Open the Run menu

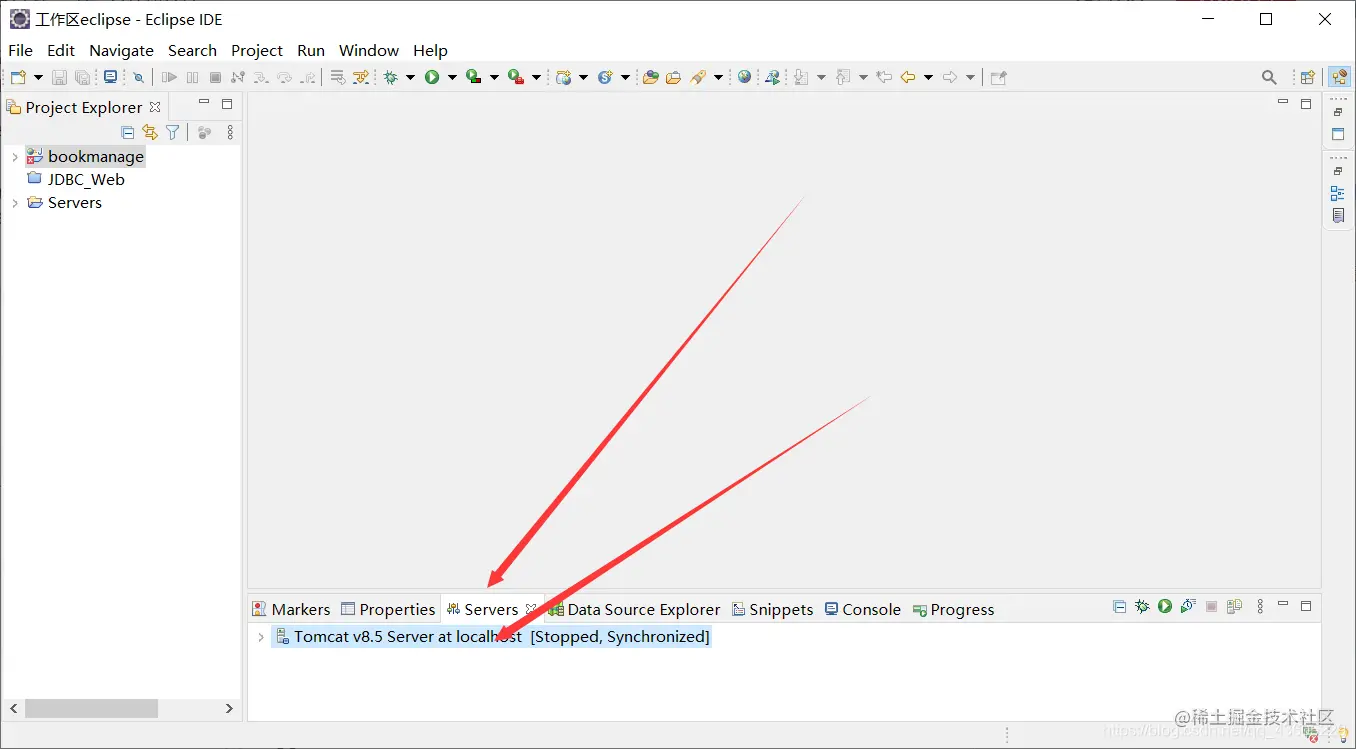click(311, 50)
